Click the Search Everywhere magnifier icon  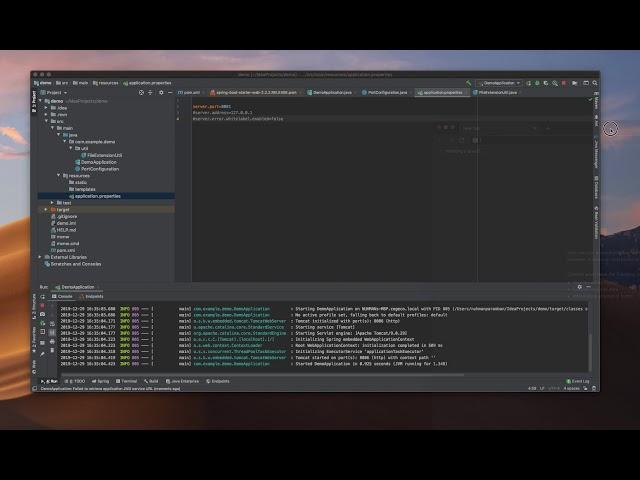595,83
